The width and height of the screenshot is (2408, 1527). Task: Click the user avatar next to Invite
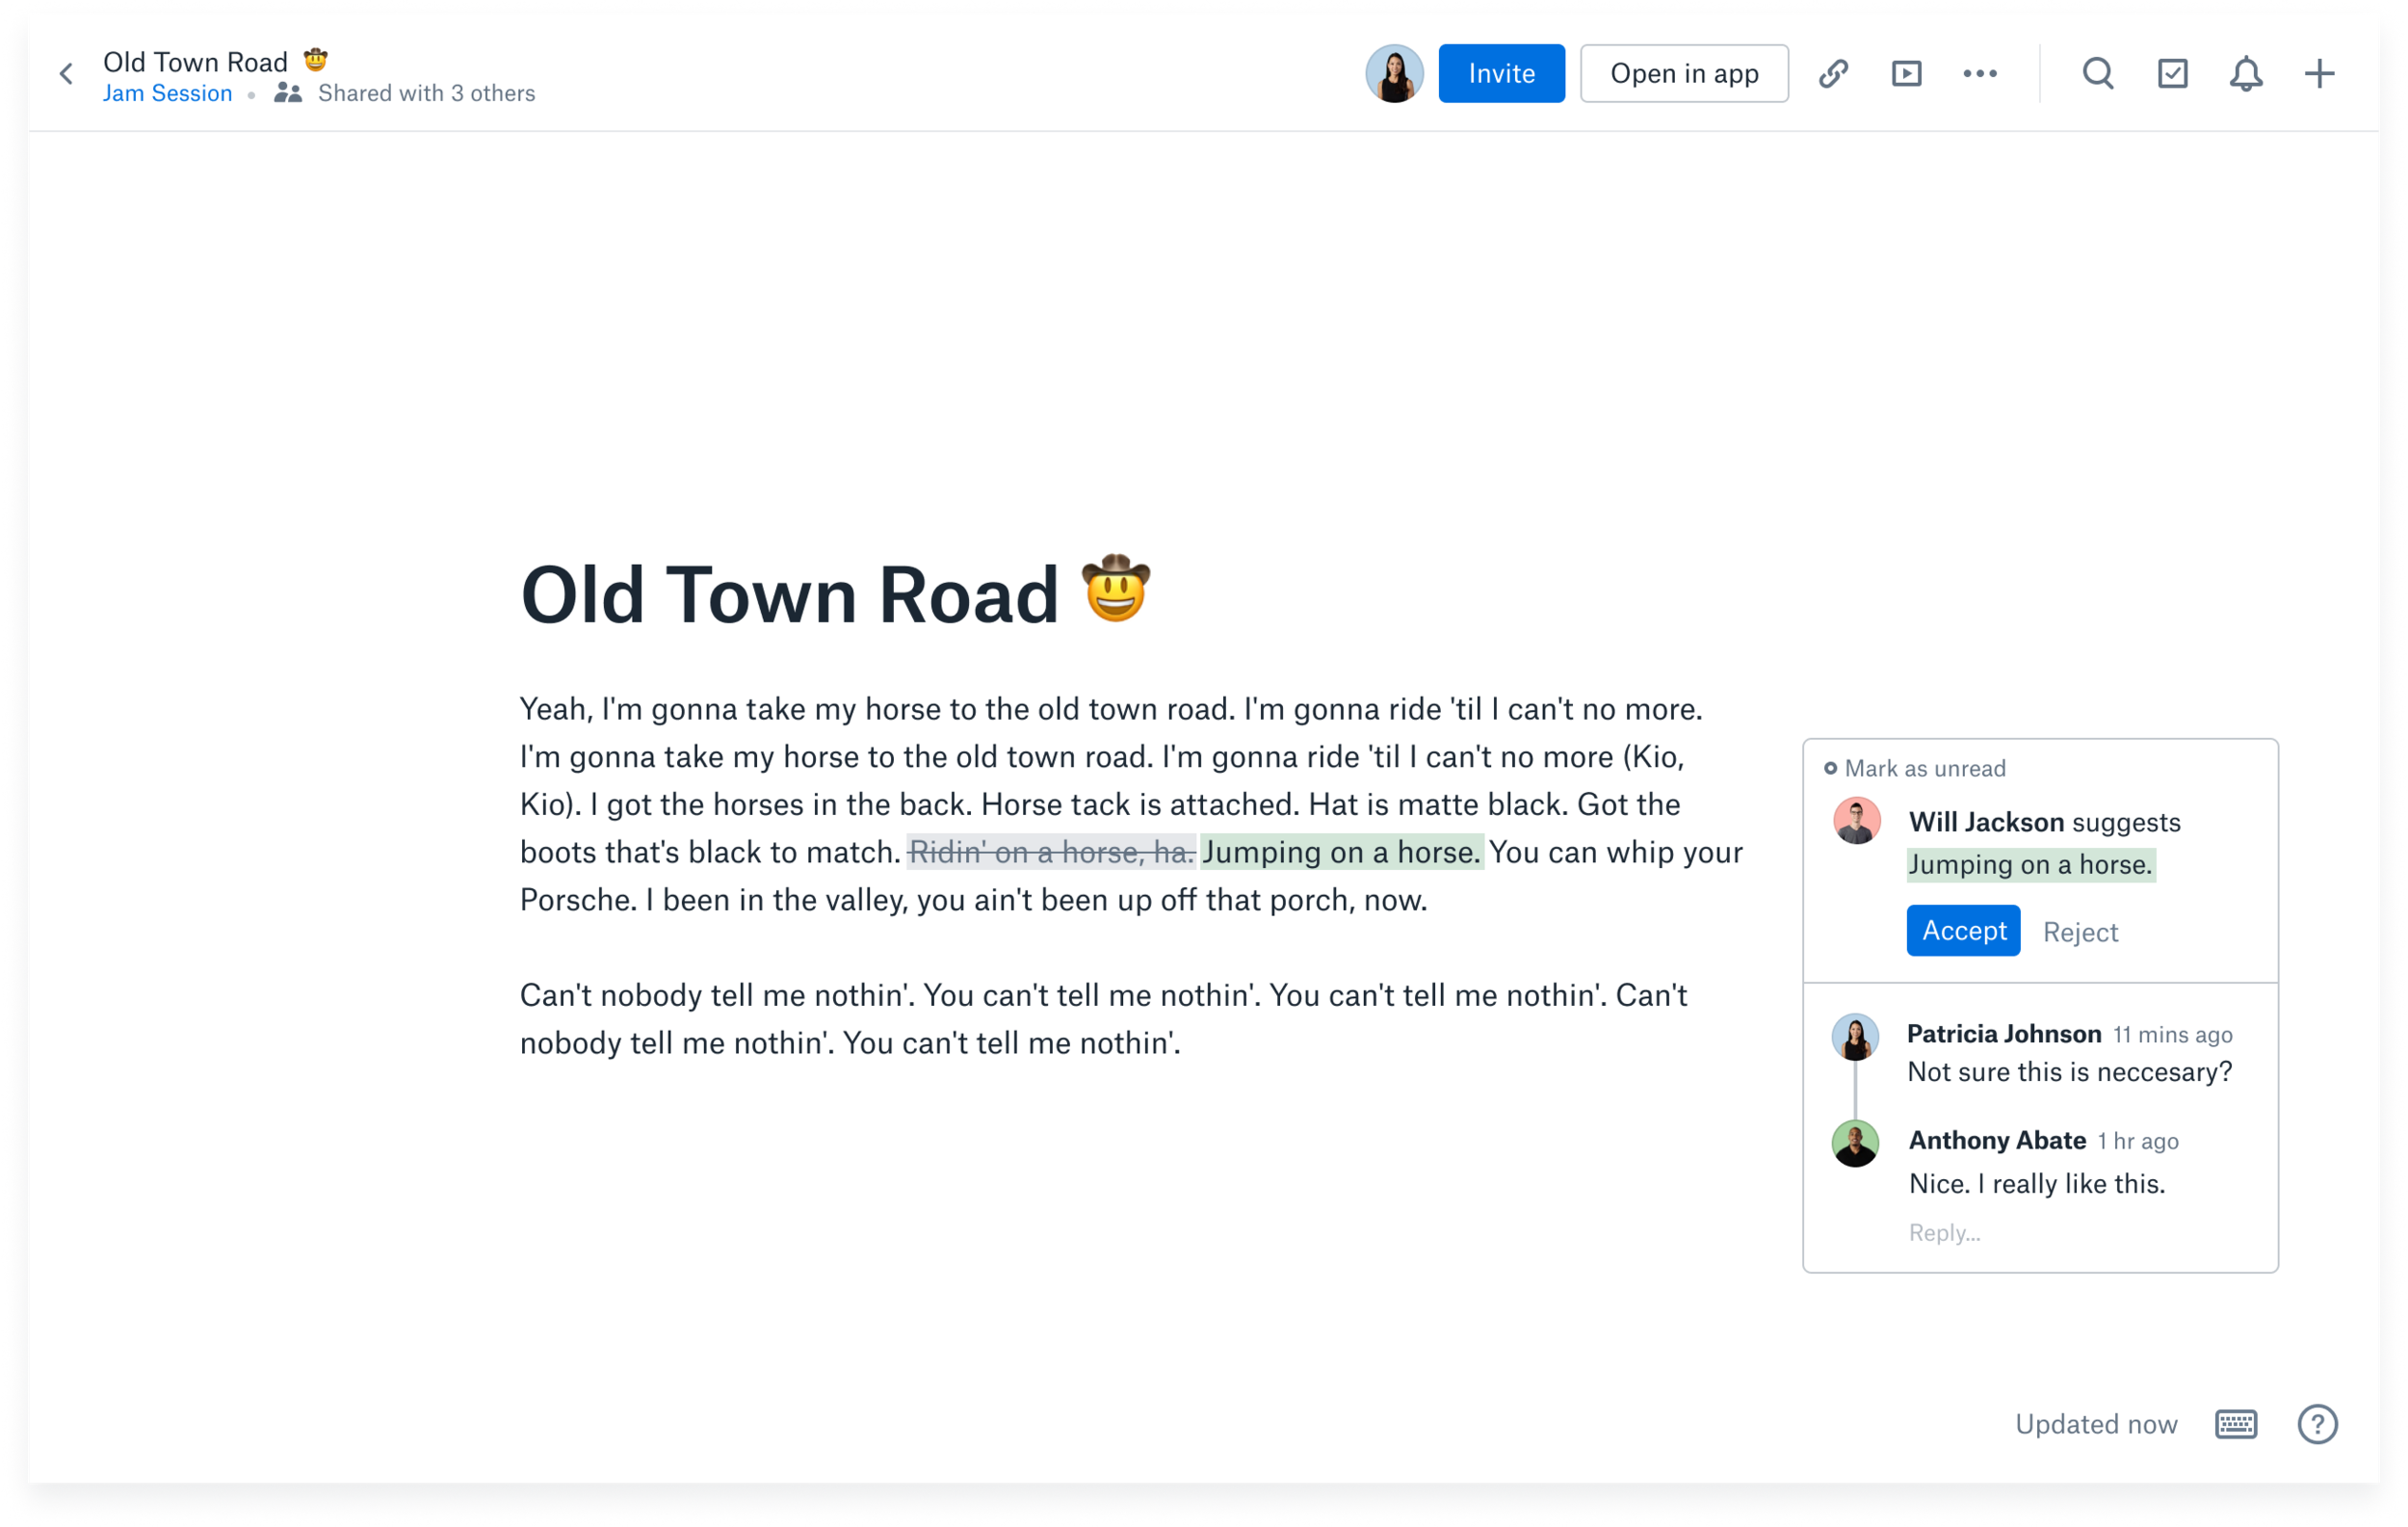[x=1394, y=74]
